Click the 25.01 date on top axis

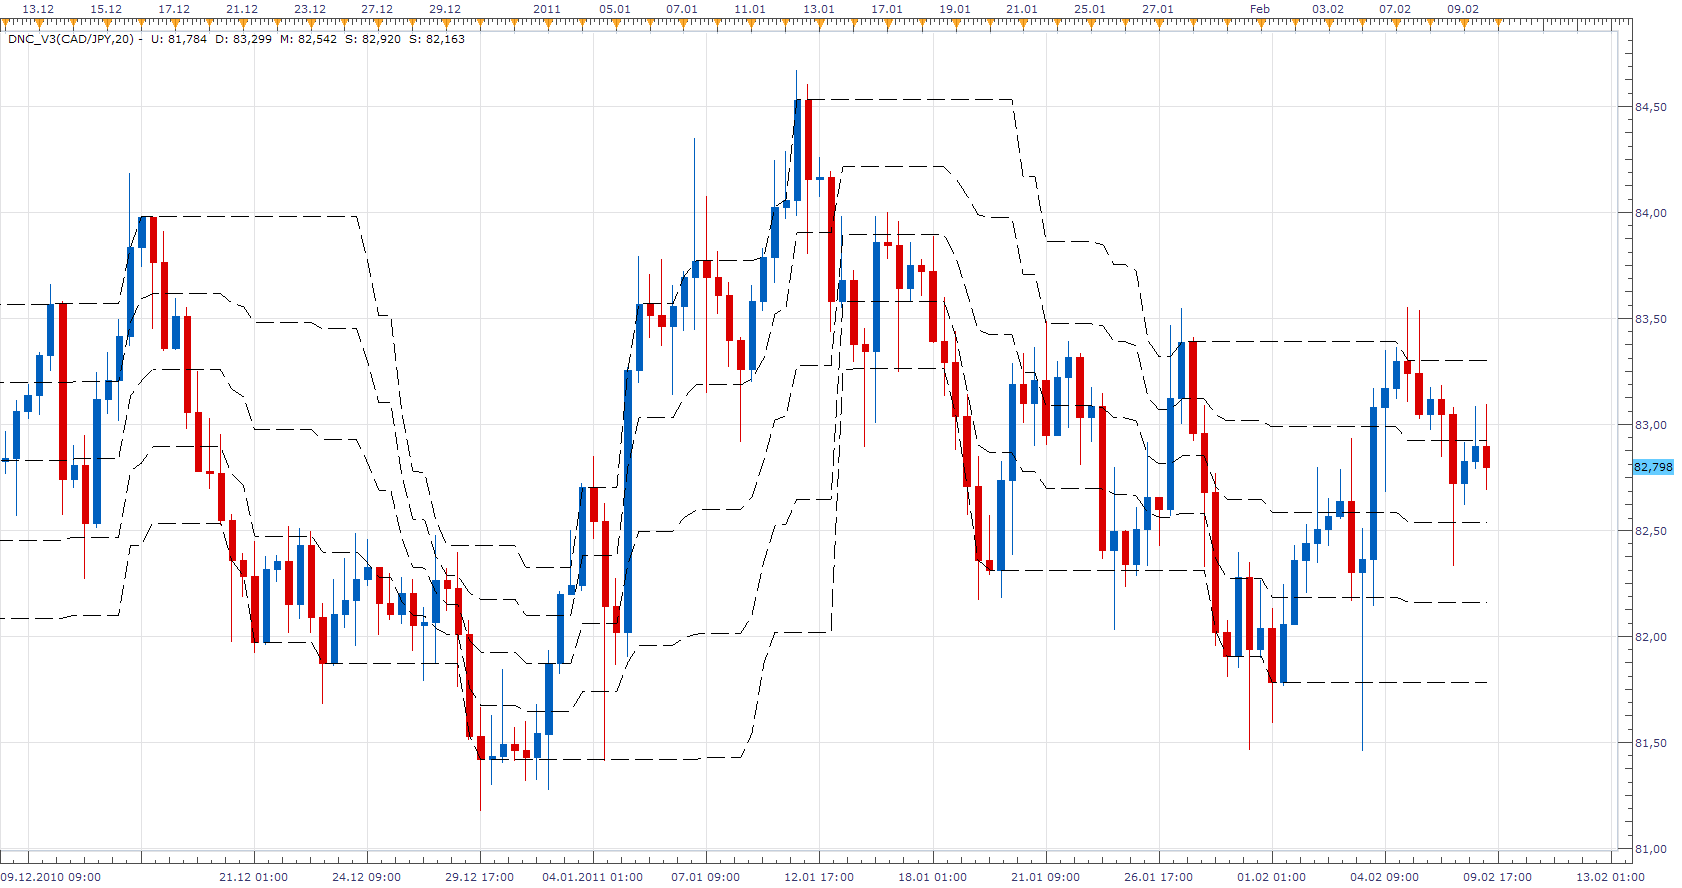[x=1090, y=9]
